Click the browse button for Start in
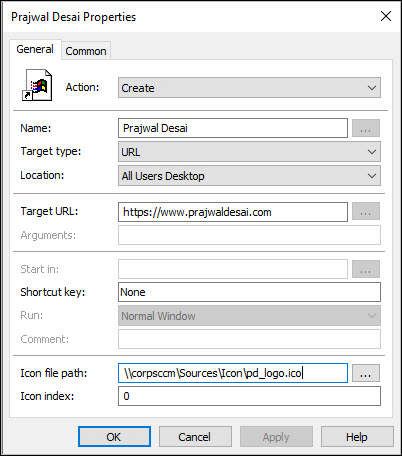Image resolution: width=402 pixels, height=456 pixels. (x=366, y=269)
